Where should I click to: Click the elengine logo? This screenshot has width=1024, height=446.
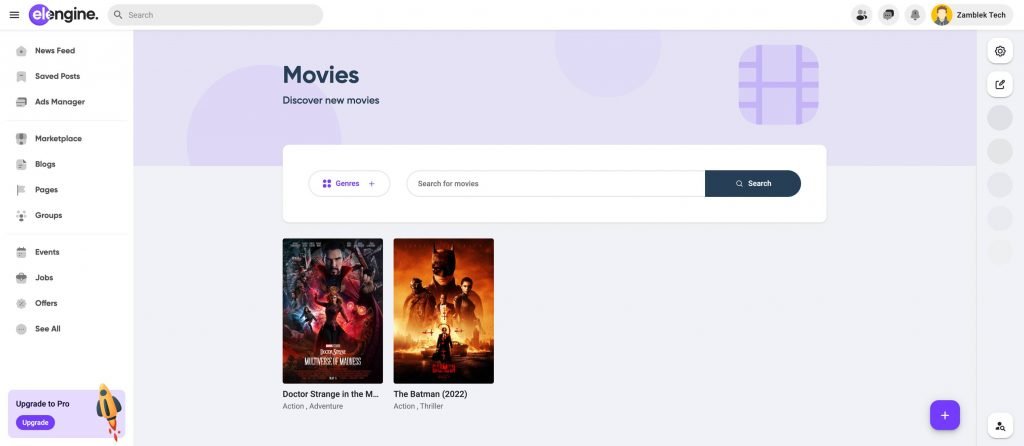coord(63,14)
